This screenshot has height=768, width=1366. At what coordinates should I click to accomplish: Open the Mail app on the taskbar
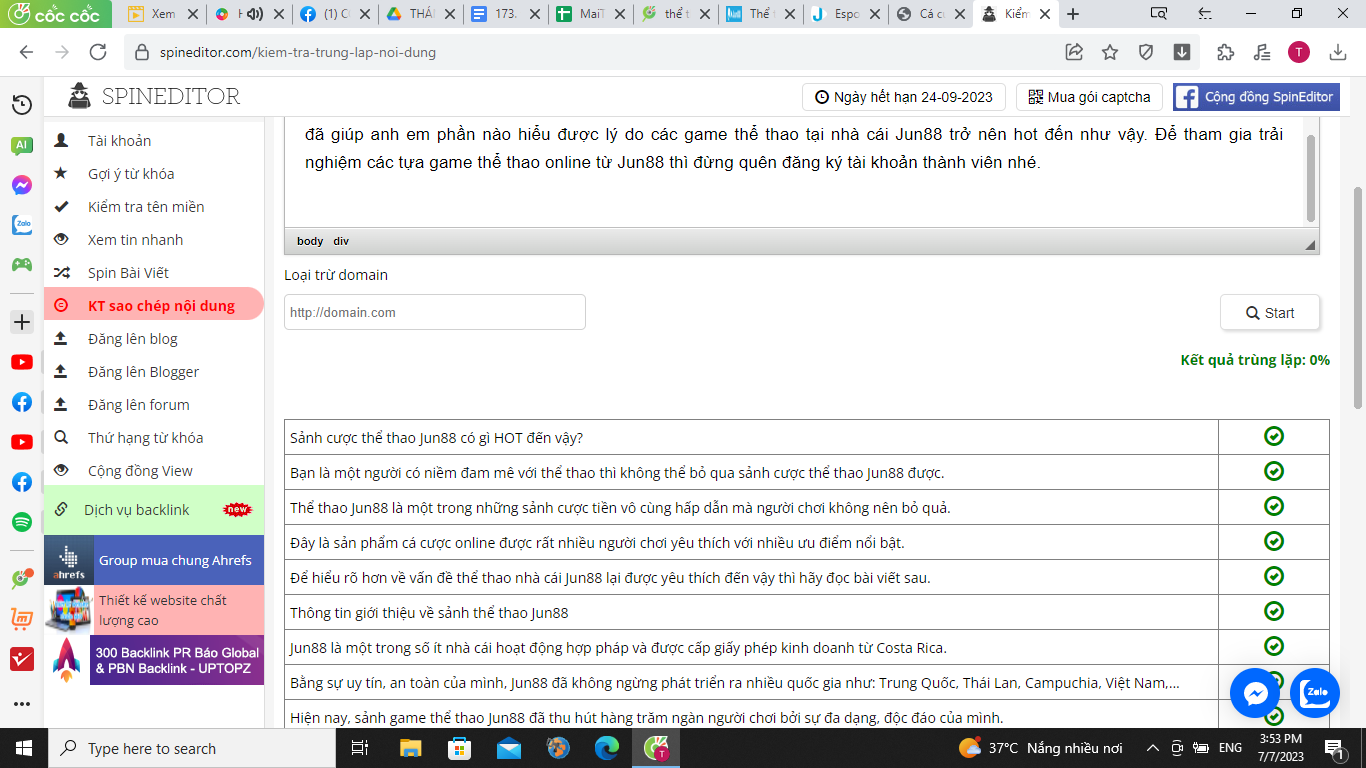[x=509, y=748]
